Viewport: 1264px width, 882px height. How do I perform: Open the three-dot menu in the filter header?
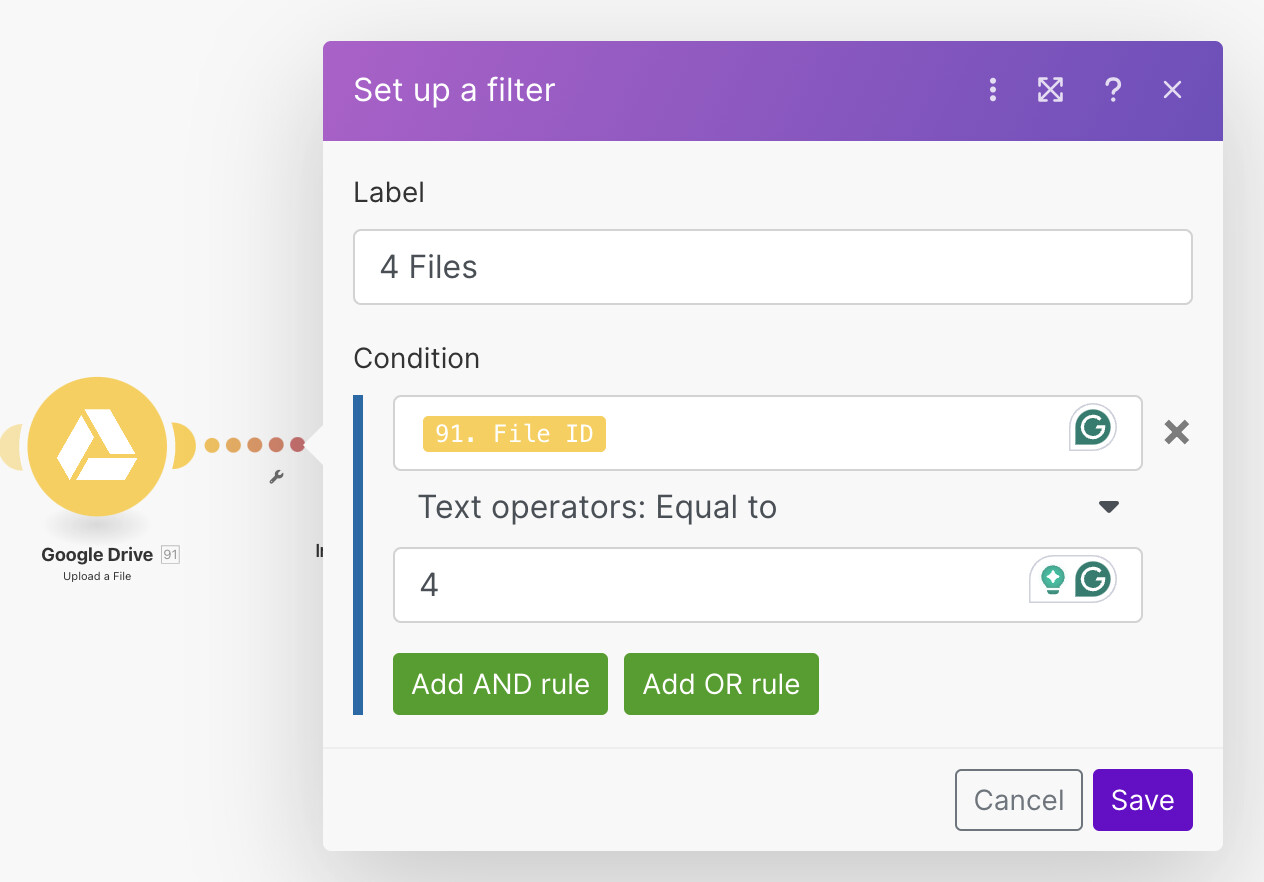[x=992, y=90]
